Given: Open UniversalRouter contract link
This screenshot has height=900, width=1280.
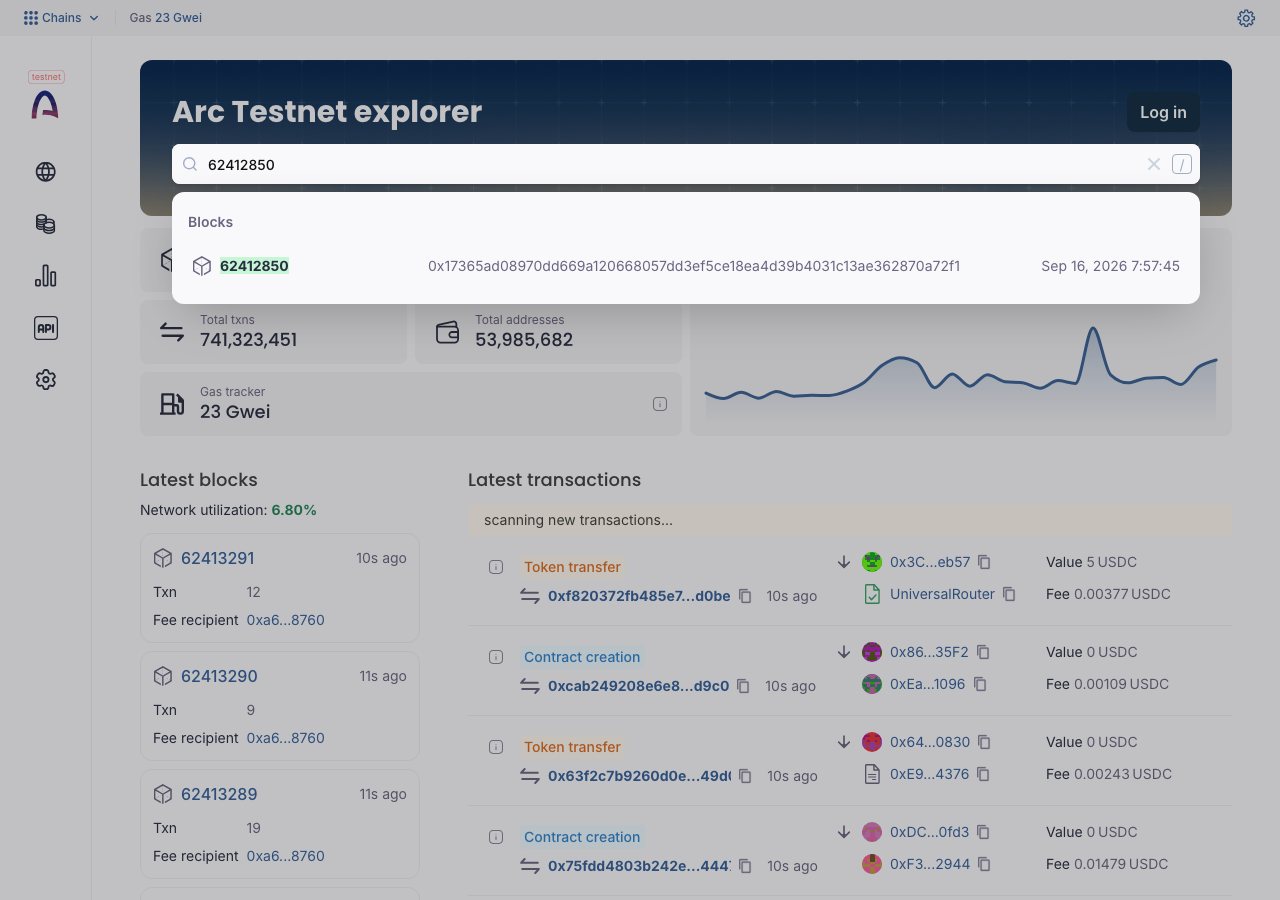Looking at the screenshot, I should pos(942,594).
